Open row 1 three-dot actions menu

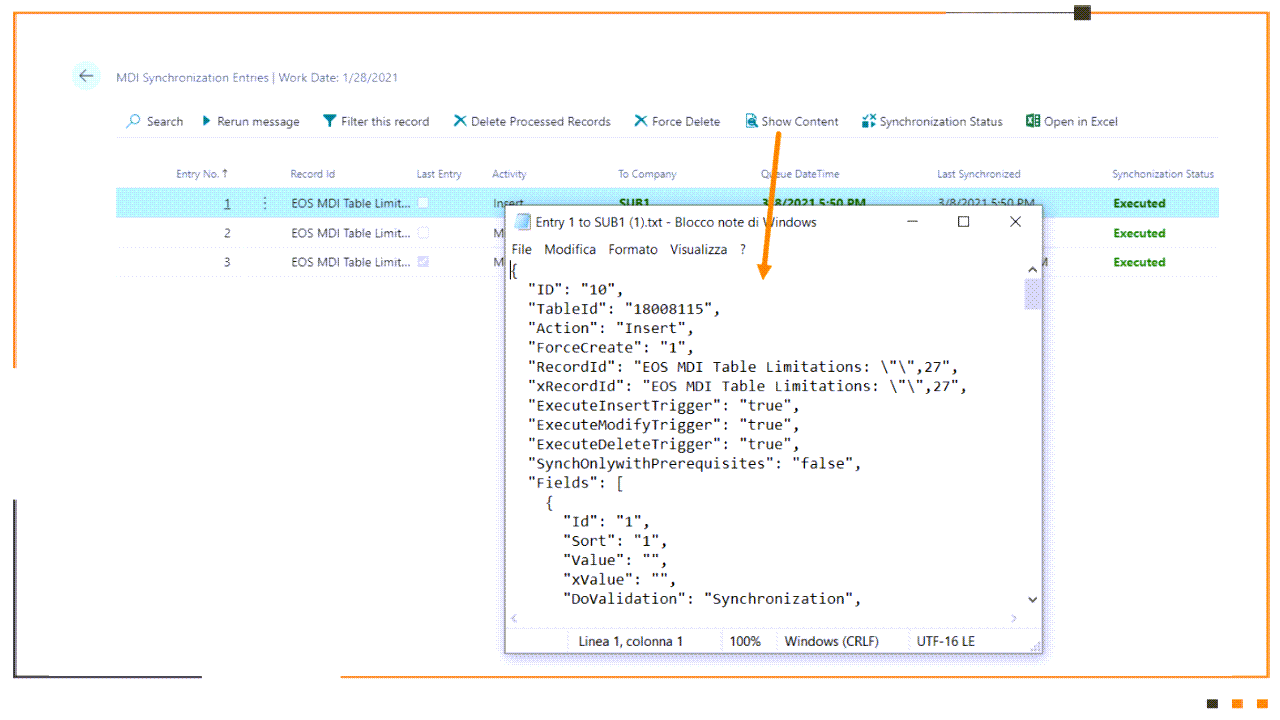[x=265, y=203]
